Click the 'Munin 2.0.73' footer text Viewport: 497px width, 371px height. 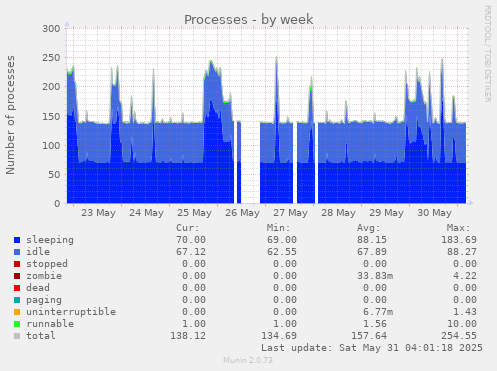tap(248, 360)
